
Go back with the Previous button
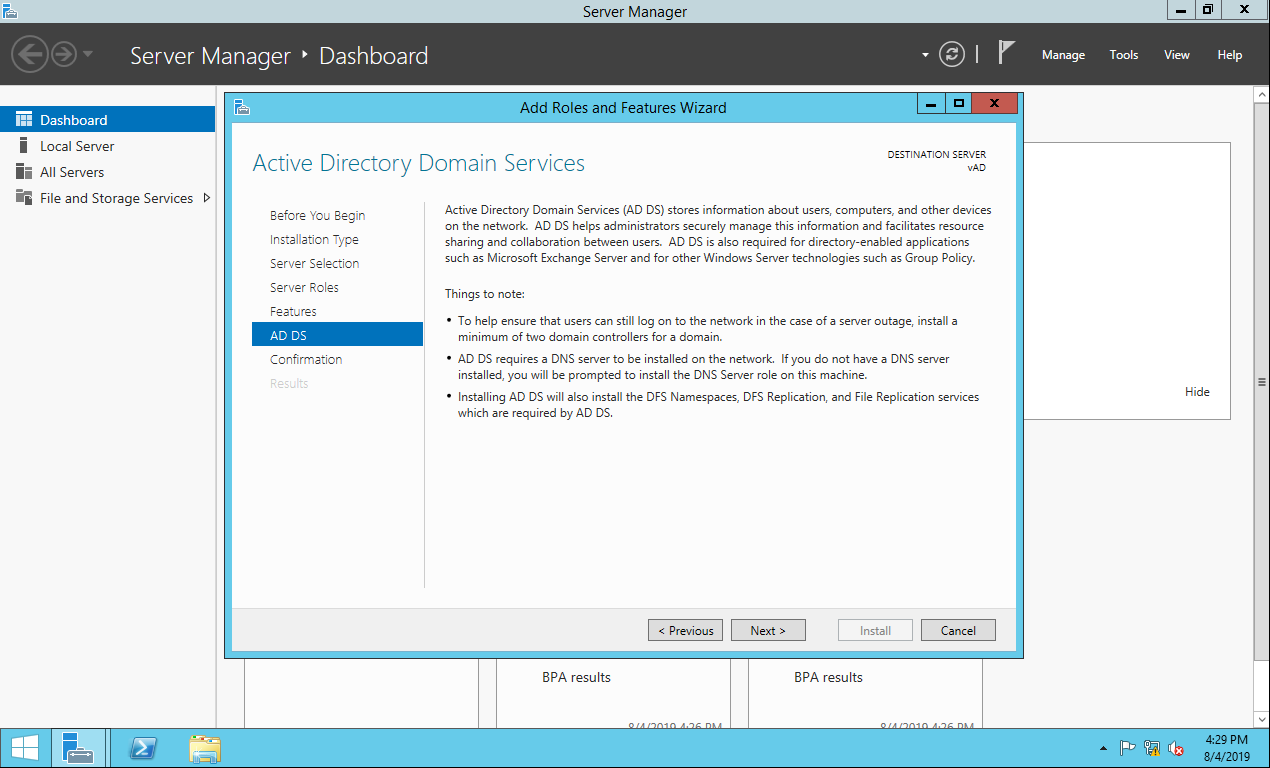click(686, 630)
